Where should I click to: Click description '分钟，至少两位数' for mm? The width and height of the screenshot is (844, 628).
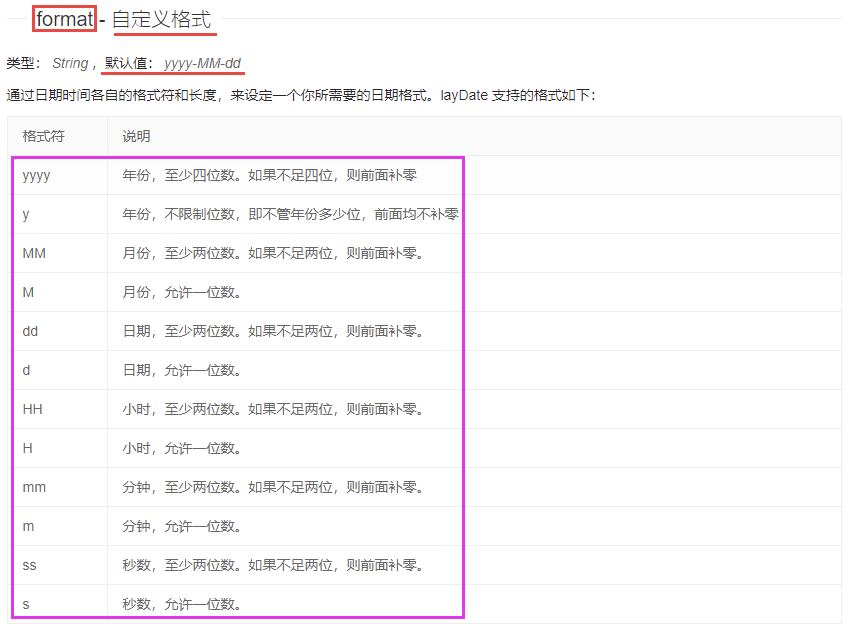point(273,487)
